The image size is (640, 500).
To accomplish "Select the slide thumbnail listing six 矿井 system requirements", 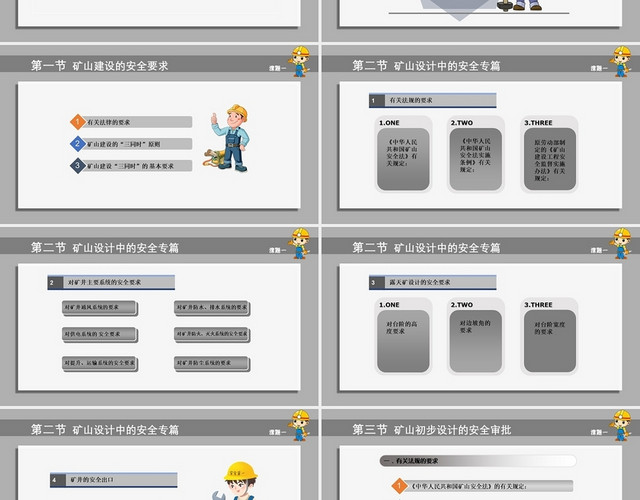I will (x=159, y=316).
